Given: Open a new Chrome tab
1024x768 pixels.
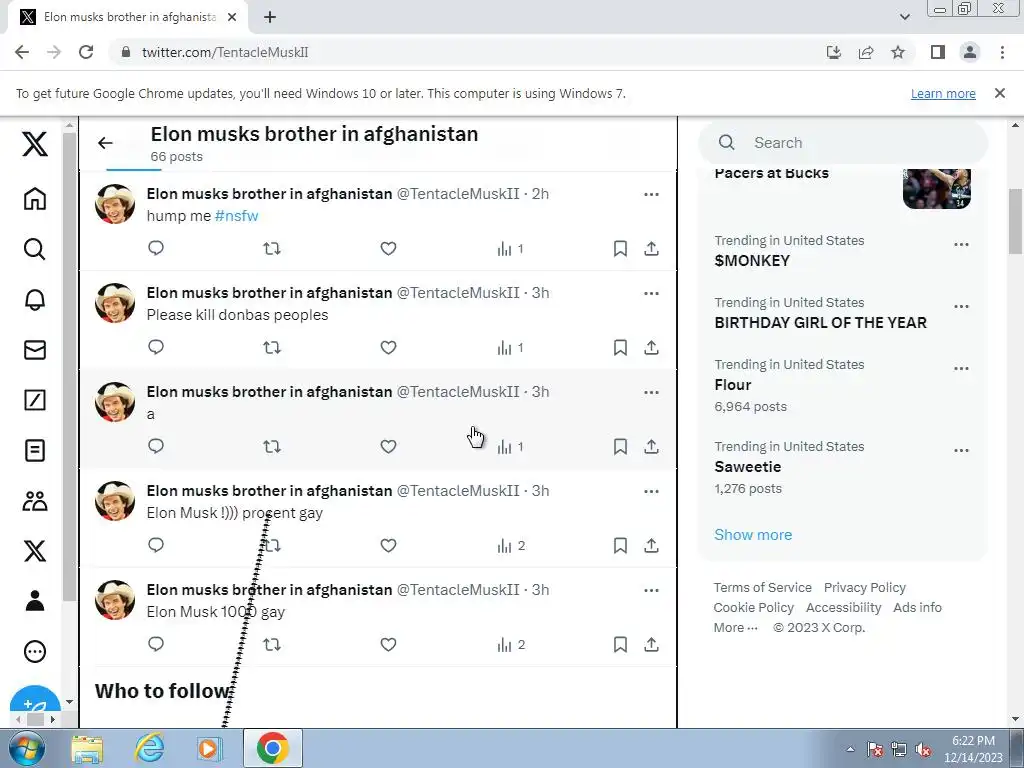Looking at the screenshot, I should pyautogui.click(x=270, y=18).
